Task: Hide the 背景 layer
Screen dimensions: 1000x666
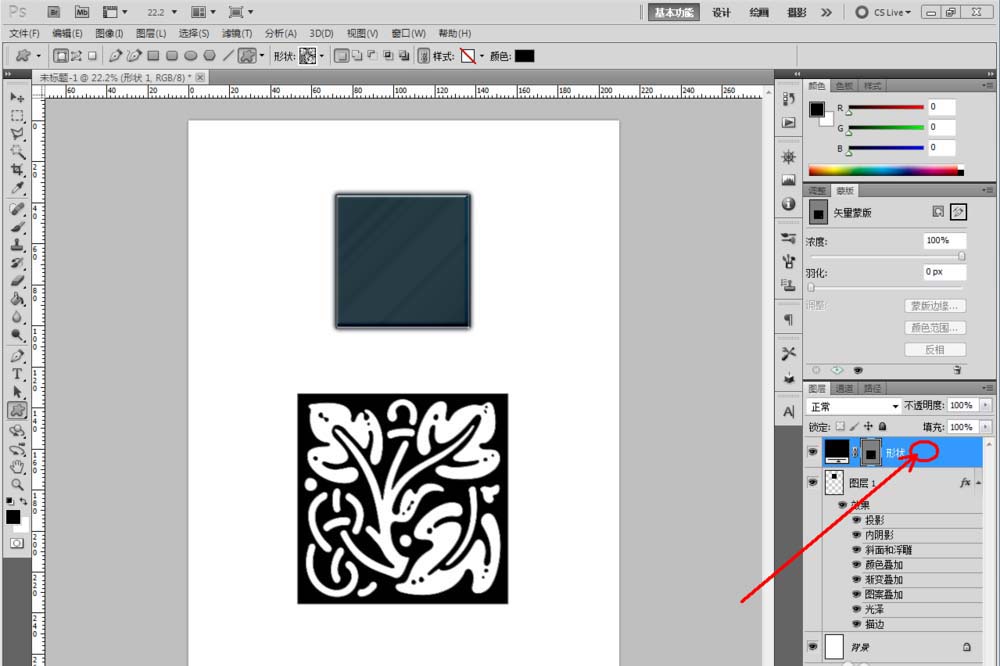Action: (812, 647)
